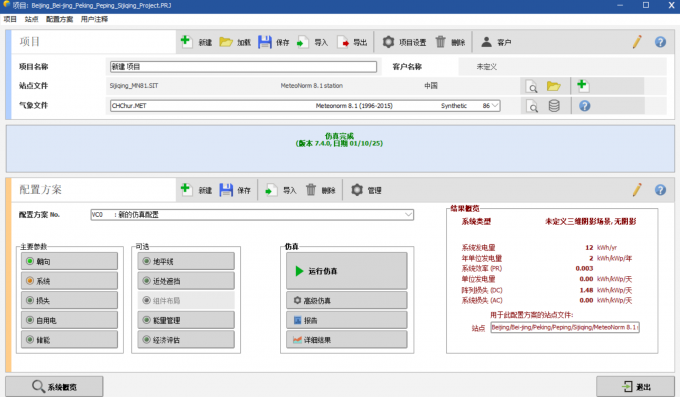Viewport: 680px width, 397px height.
Task: Open the meteo database icon
Action: (554, 106)
